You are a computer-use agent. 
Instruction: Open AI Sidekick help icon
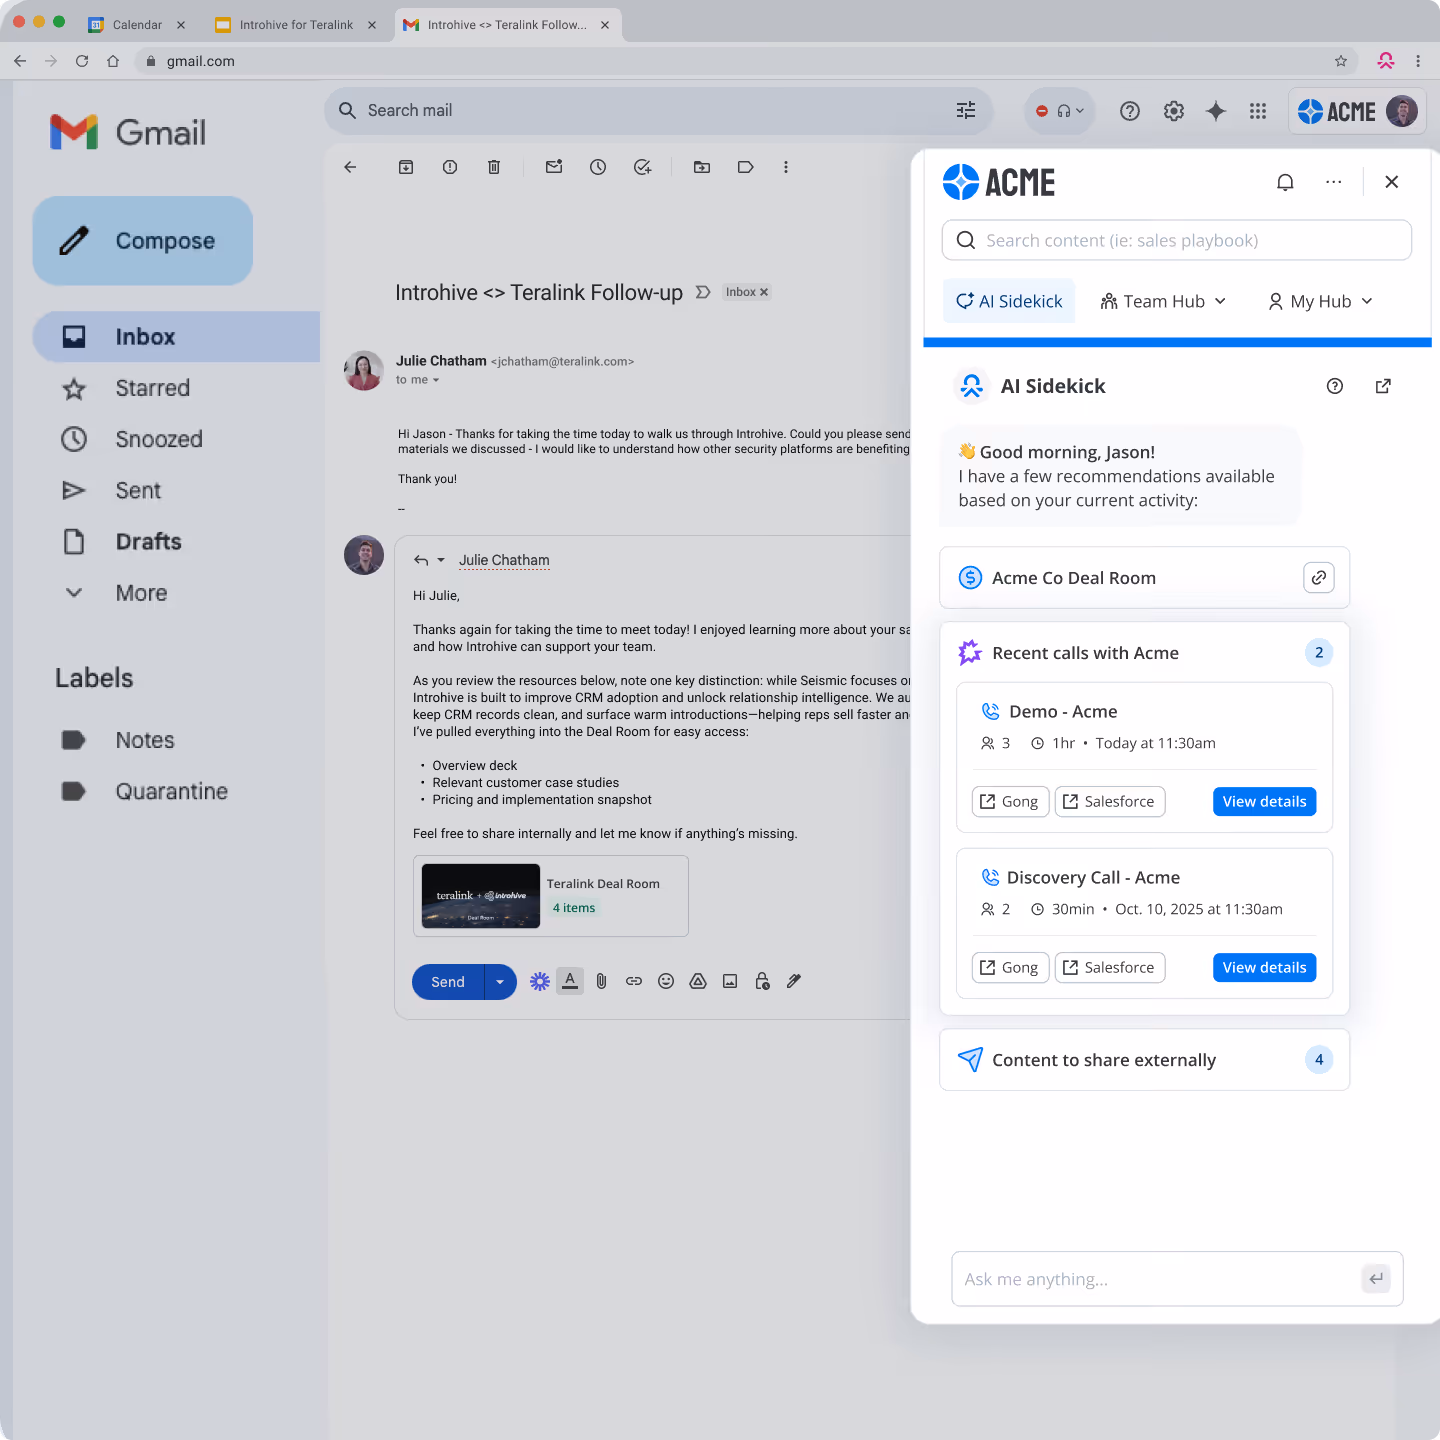point(1335,386)
